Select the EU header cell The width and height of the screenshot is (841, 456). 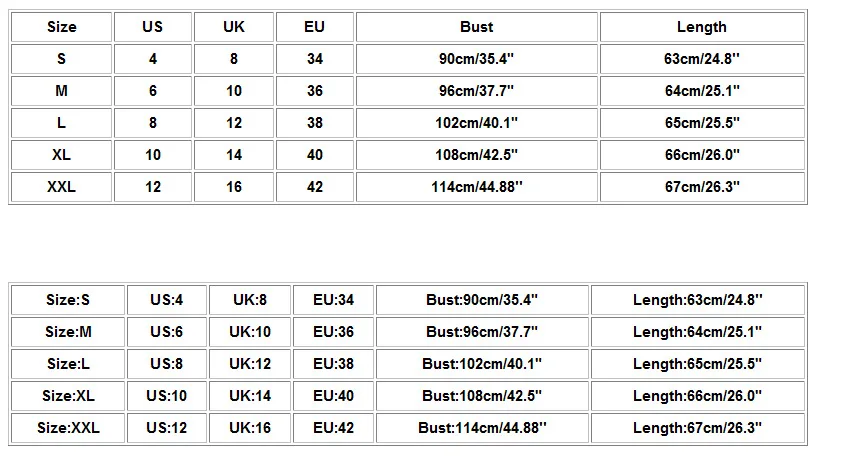click(315, 27)
